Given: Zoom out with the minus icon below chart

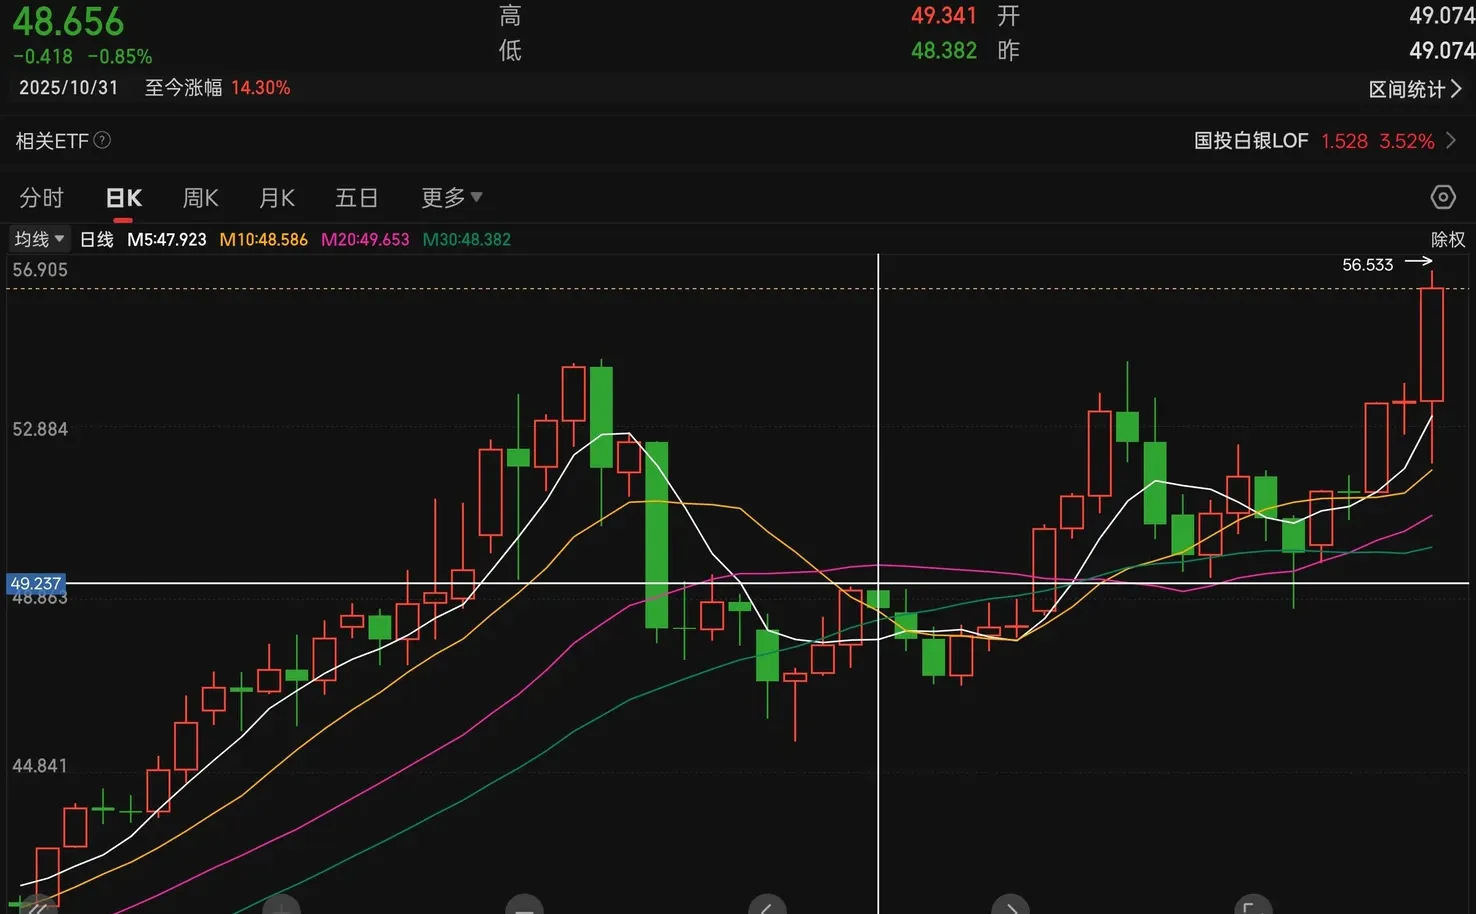Looking at the screenshot, I should 524,907.
